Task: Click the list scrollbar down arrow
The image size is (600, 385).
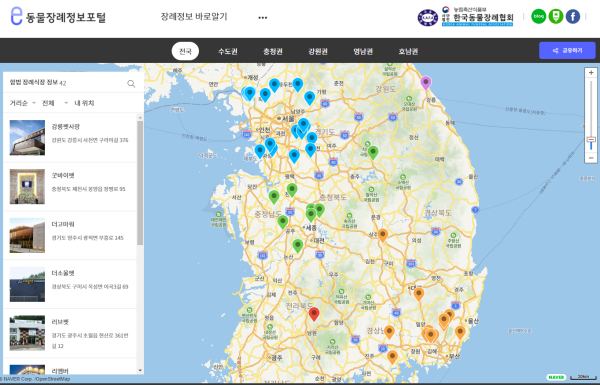Action: tap(140, 370)
